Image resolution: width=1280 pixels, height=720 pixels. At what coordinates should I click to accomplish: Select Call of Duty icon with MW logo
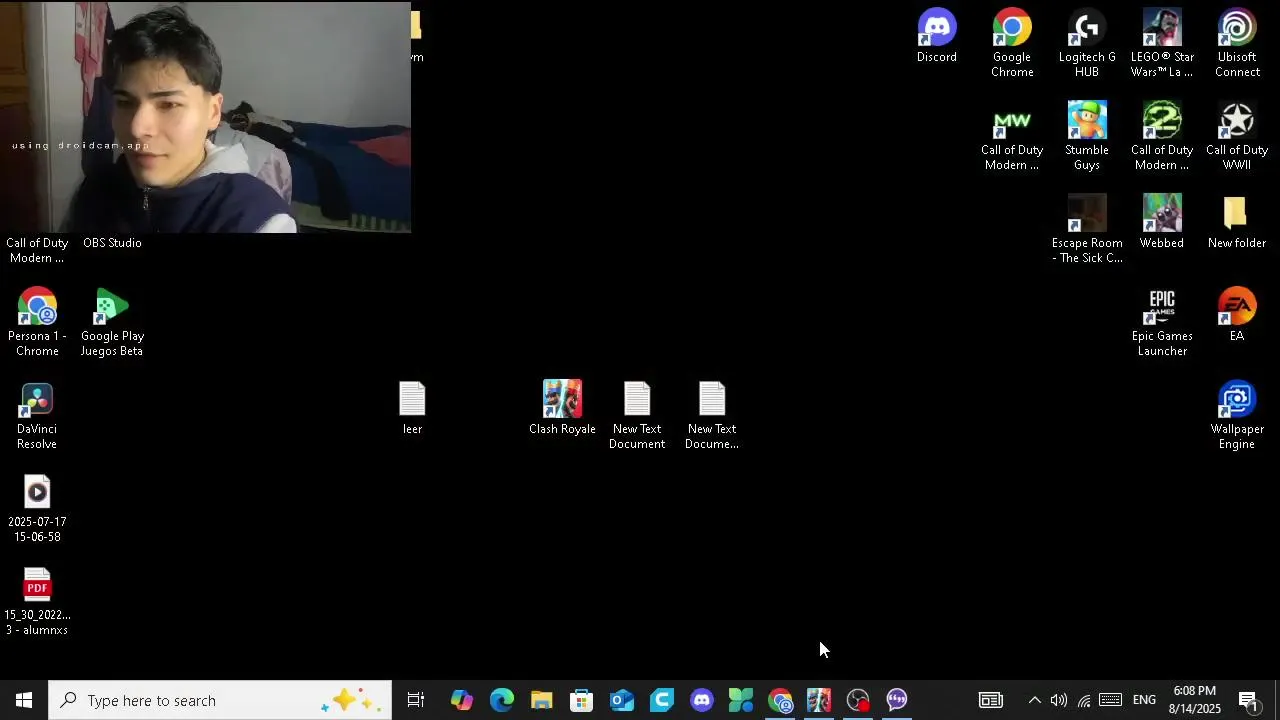1012,137
